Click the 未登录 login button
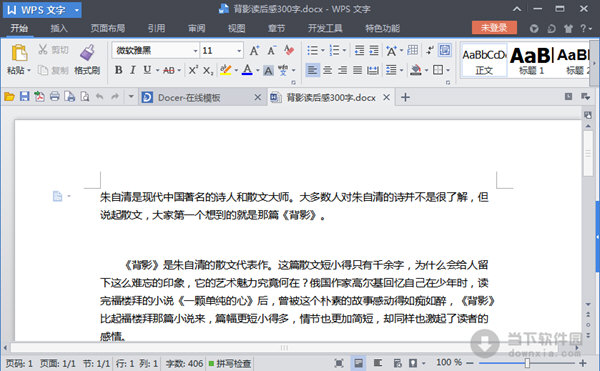The width and height of the screenshot is (600, 371). click(x=494, y=28)
